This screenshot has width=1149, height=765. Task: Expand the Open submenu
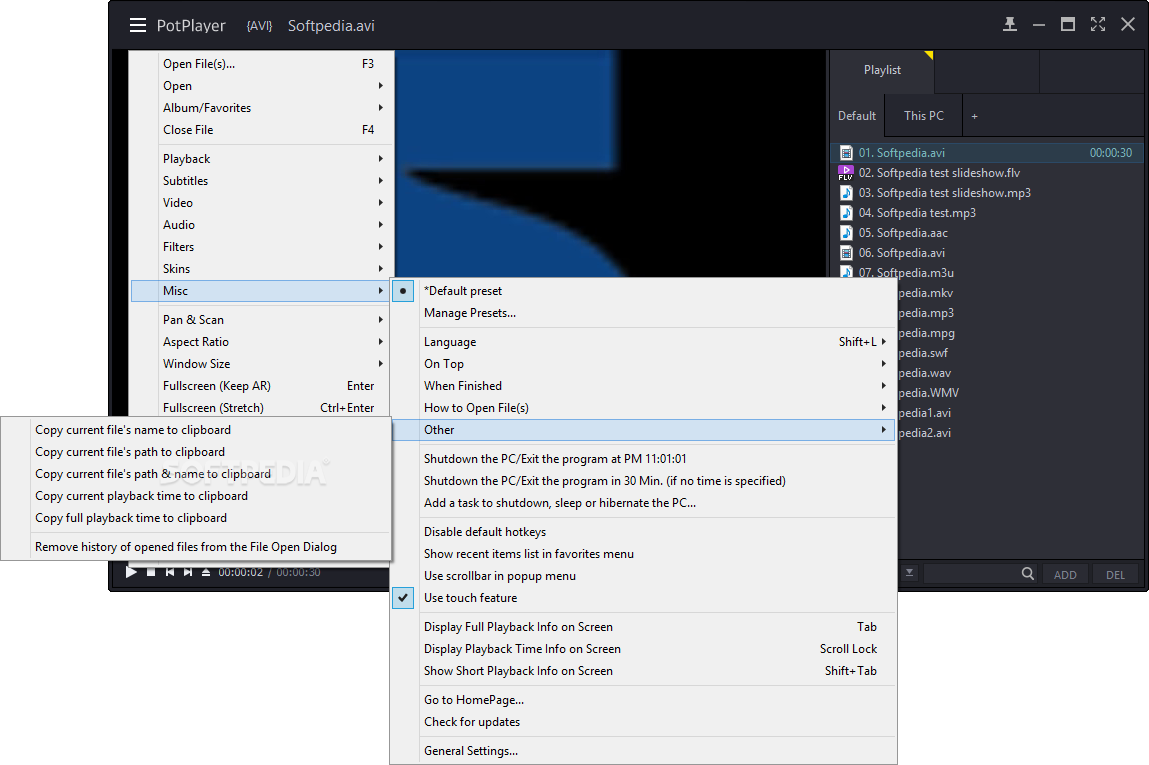(x=259, y=86)
